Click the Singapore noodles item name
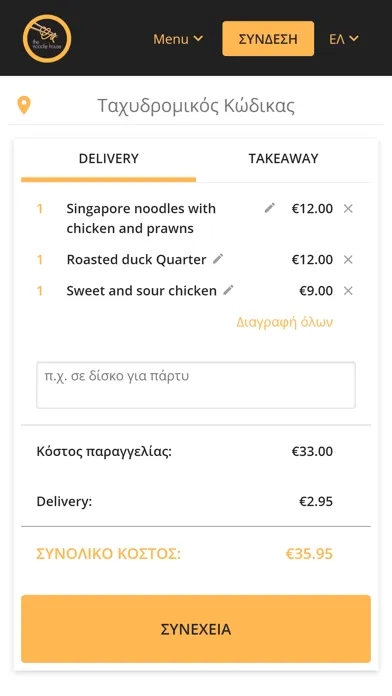The height and width of the screenshot is (696, 392). click(141, 218)
